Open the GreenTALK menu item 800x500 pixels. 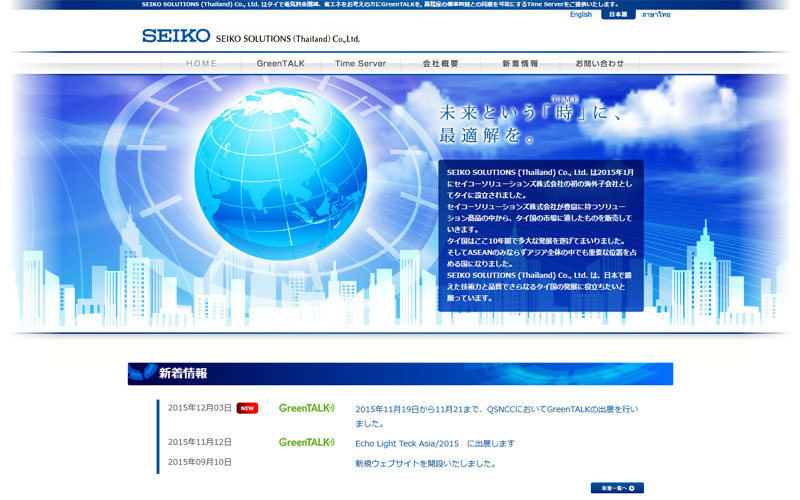click(x=281, y=64)
